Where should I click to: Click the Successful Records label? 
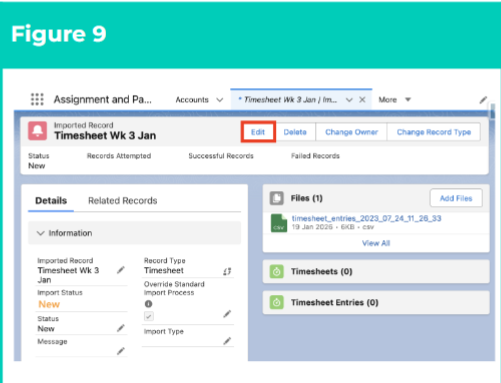pyautogui.click(x=221, y=156)
